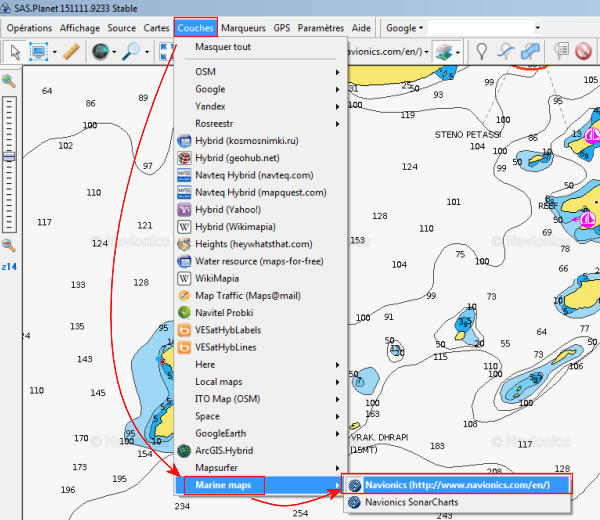Click the red hide-marks prohibition icon
Image resolution: width=600 pixels, height=520 pixels.
[x=583, y=52]
